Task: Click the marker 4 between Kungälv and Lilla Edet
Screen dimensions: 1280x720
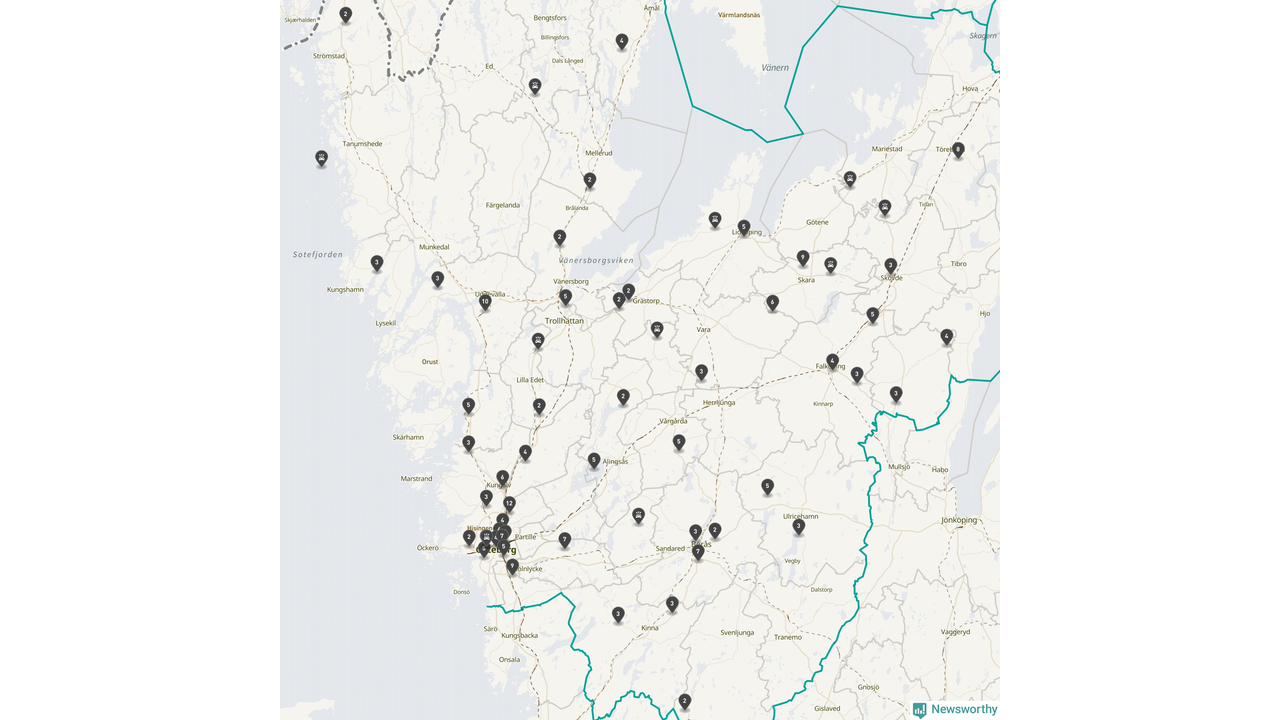Action: [x=525, y=453]
